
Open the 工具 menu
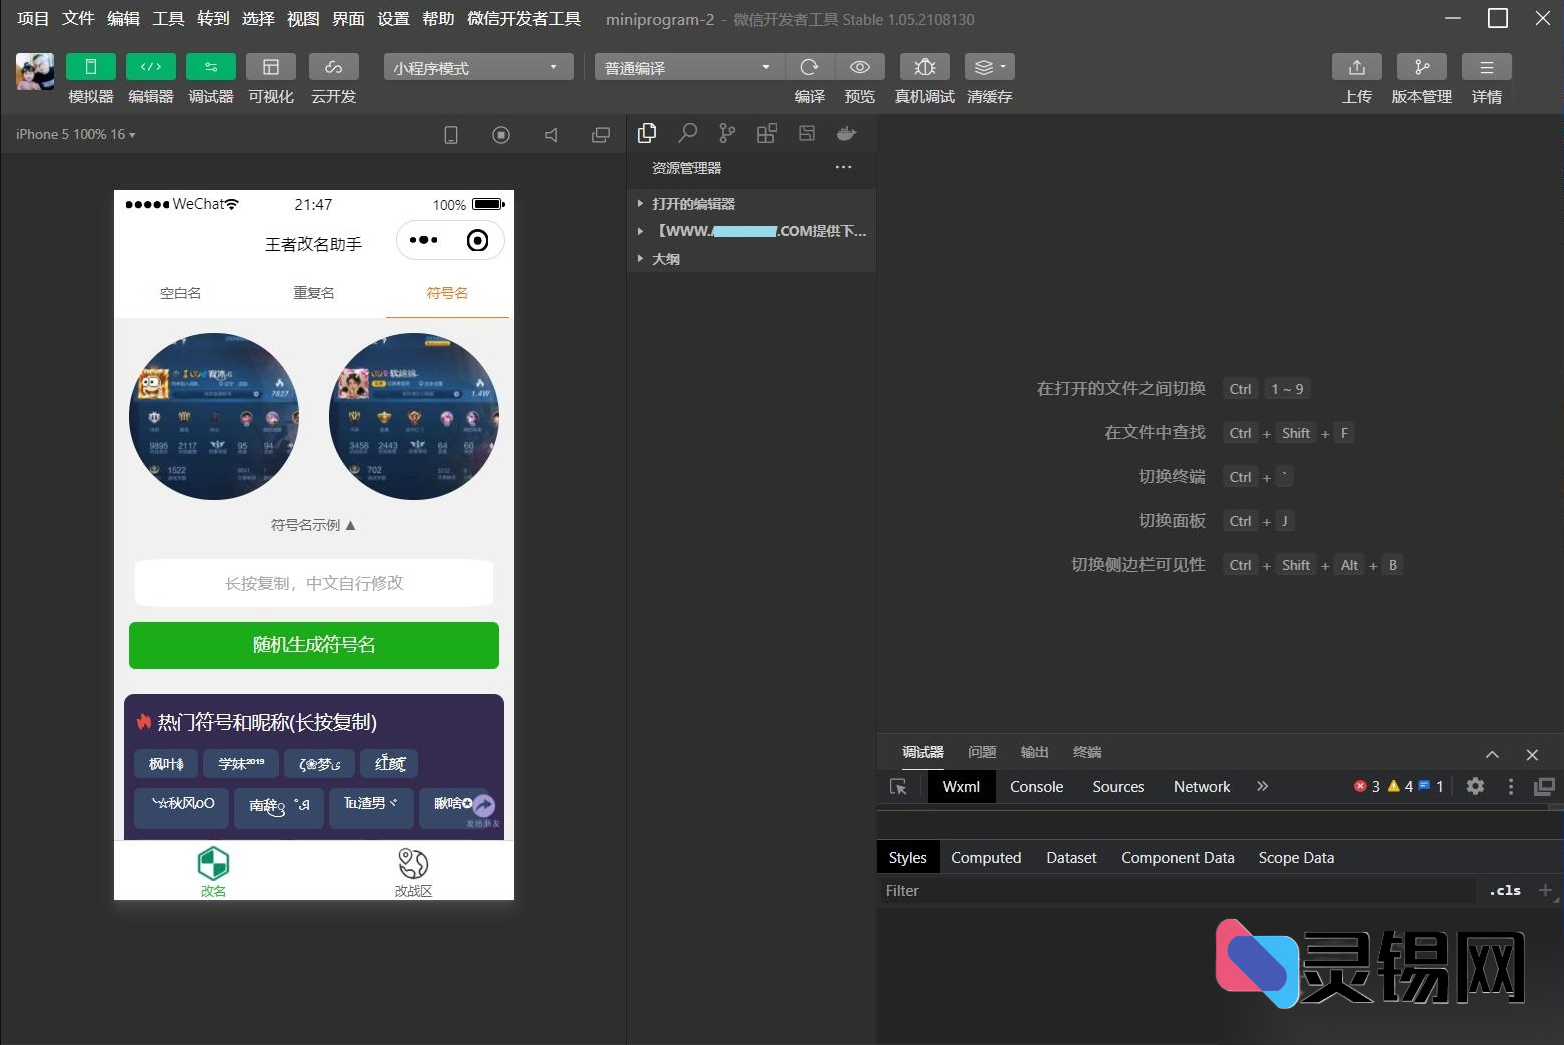(168, 19)
